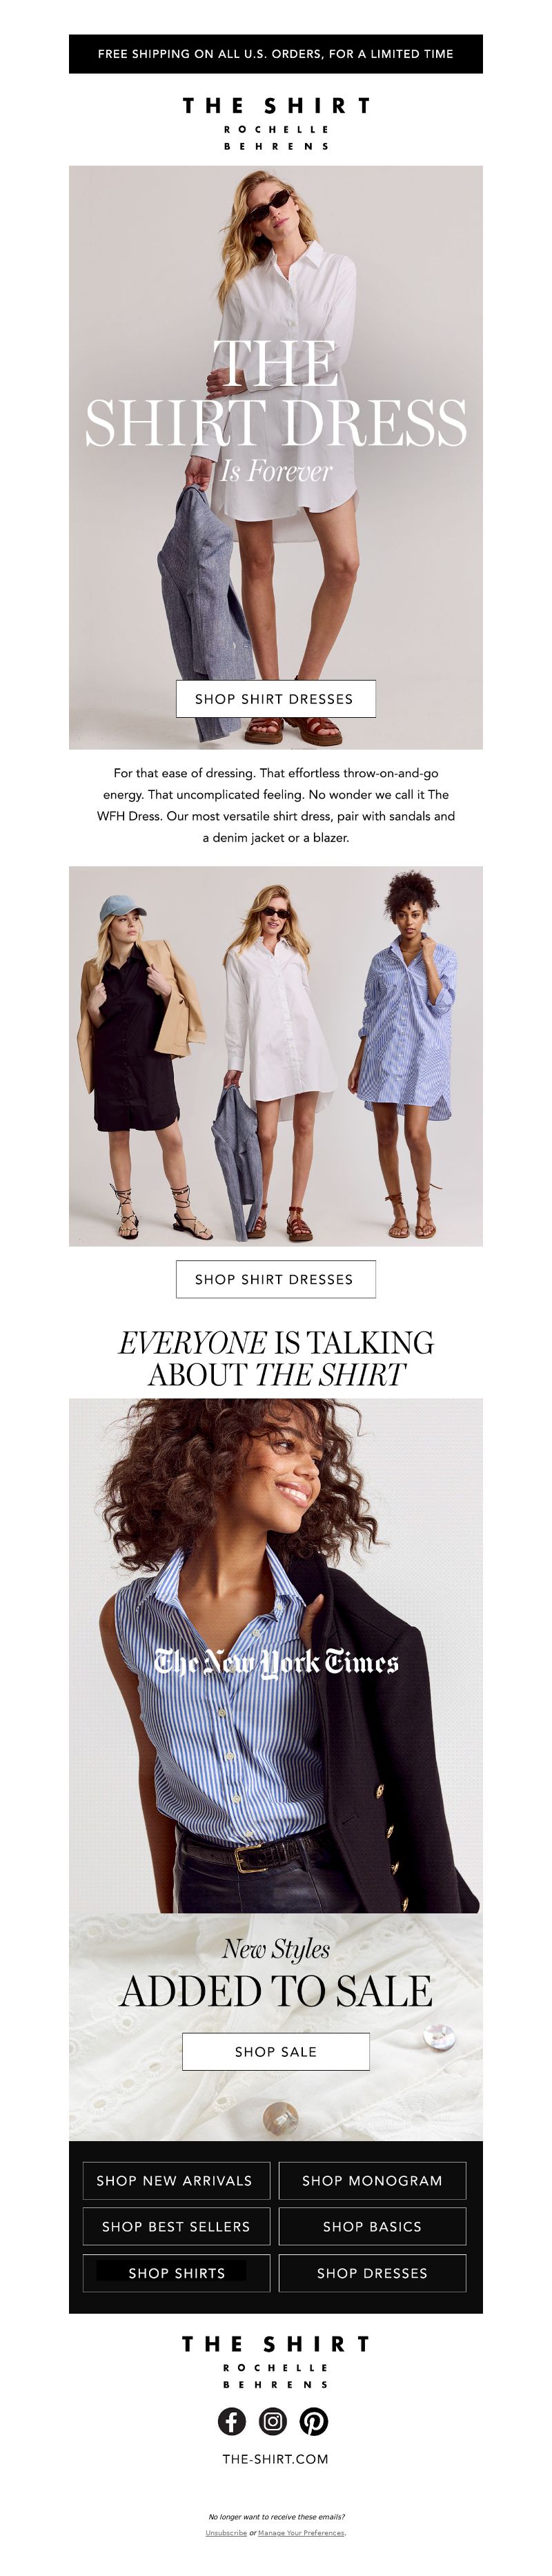Click the New York Times model photo
The height and width of the screenshot is (2576, 552).
point(276,1655)
